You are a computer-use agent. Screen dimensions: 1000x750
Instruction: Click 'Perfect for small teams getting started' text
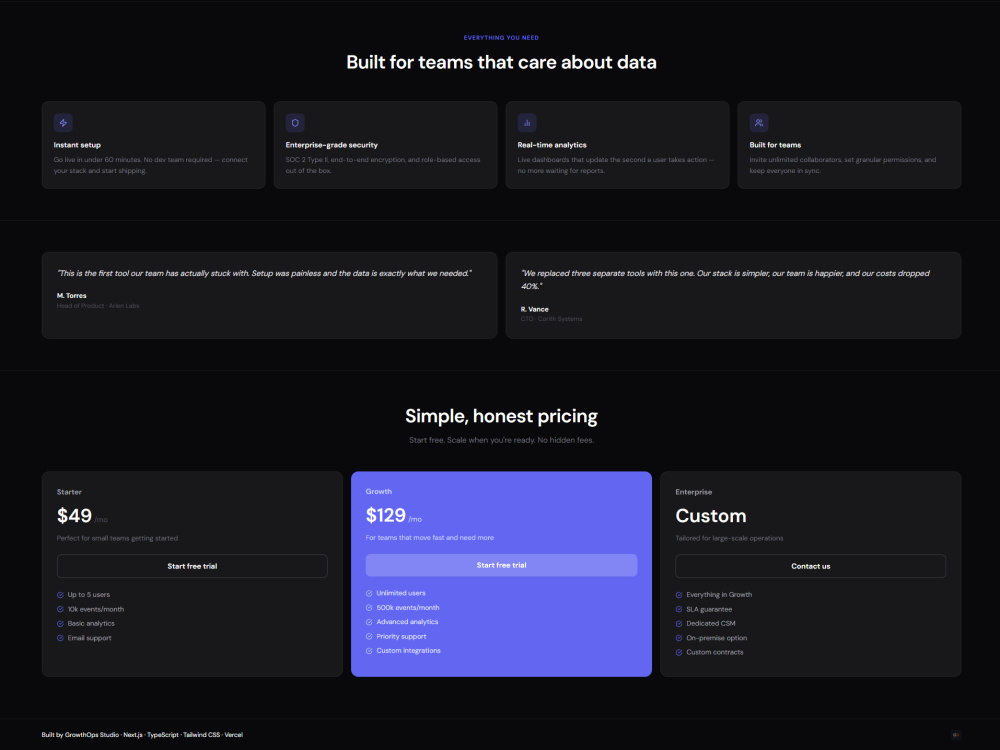click(x=117, y=538)
